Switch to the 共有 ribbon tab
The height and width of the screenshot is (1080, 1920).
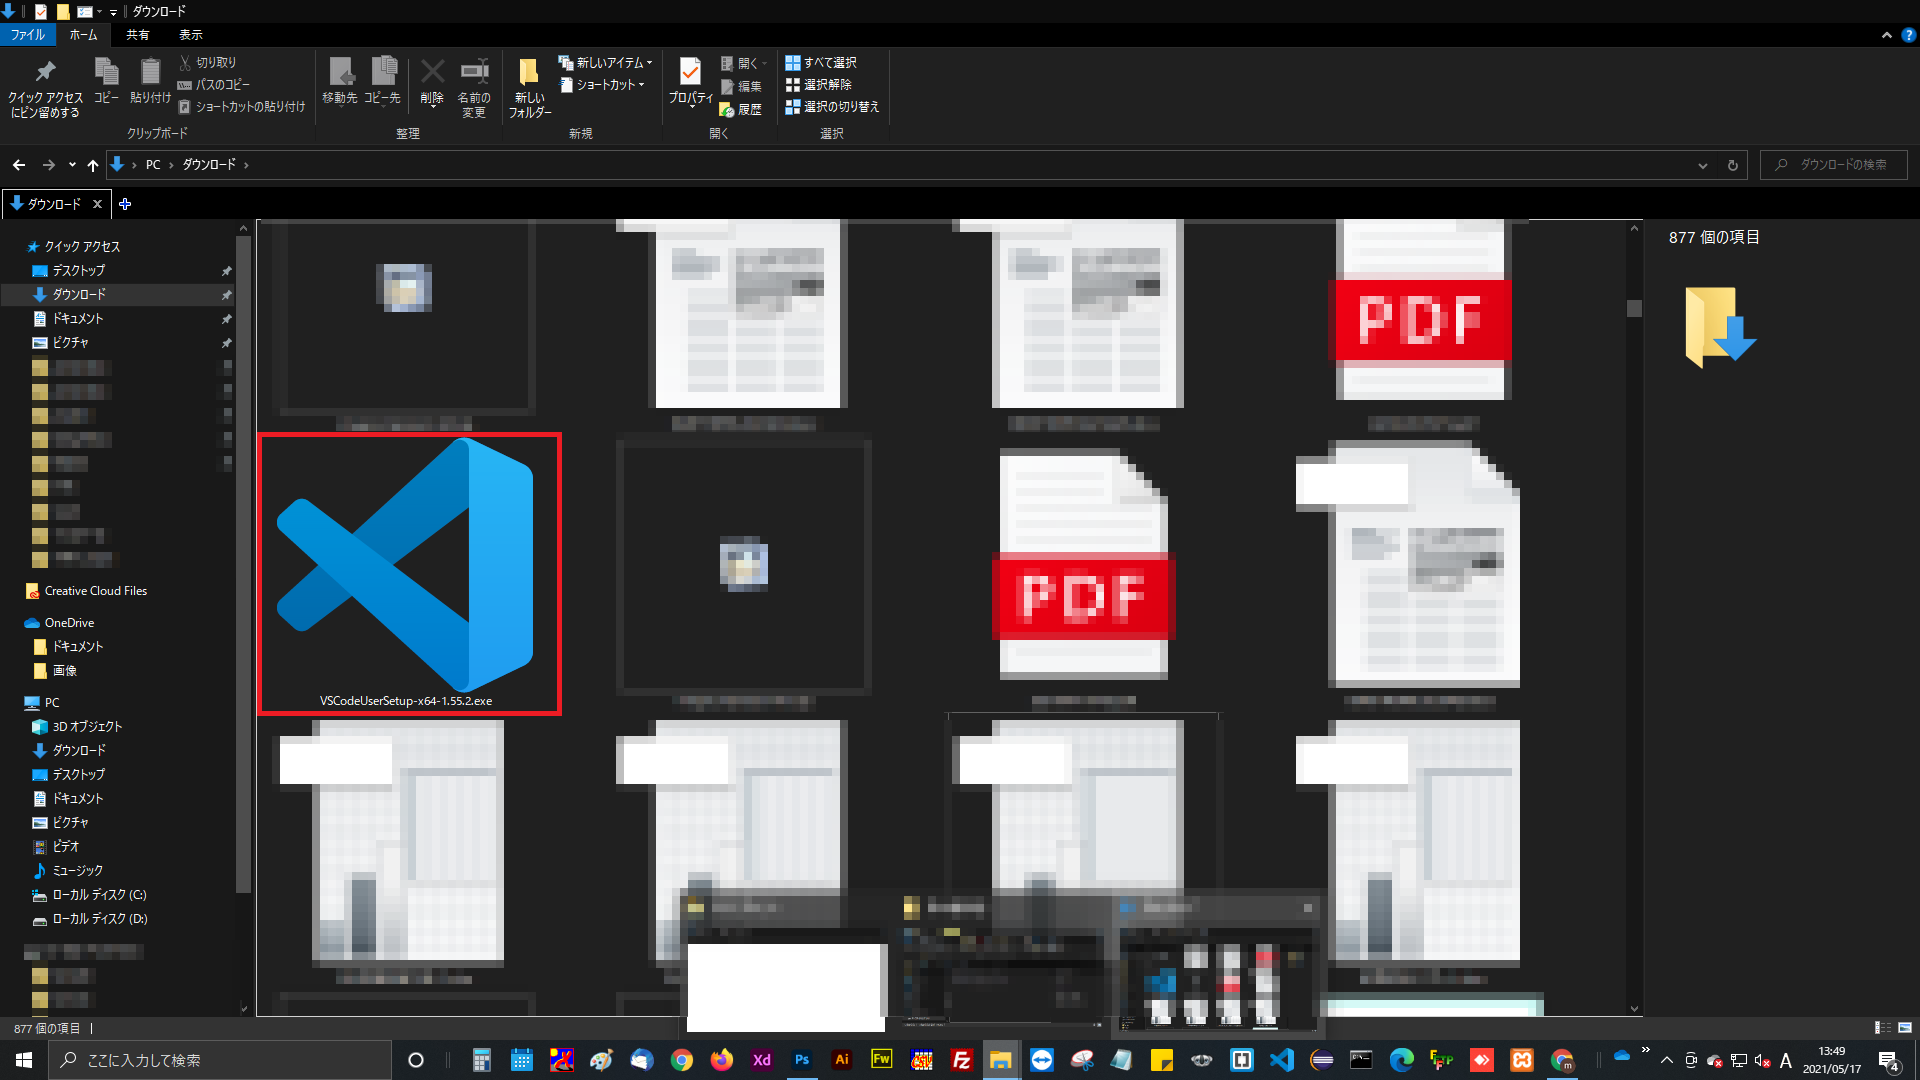(137, 35)
